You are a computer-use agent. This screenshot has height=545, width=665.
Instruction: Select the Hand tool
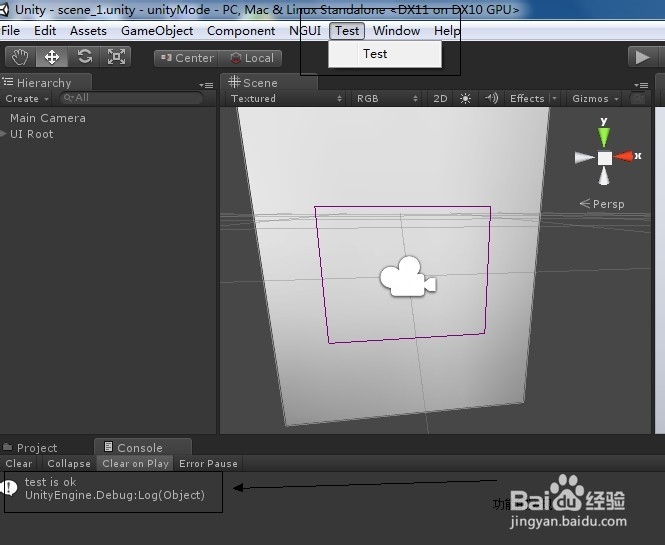pos(20,57)
